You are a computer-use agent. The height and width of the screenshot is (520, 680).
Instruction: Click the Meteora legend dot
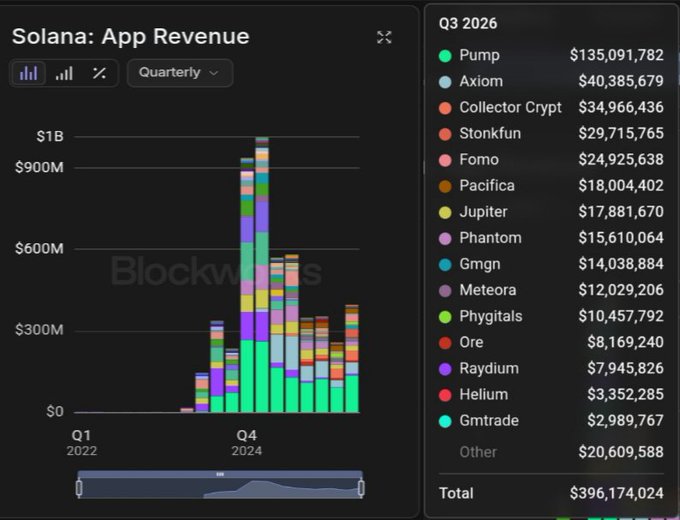[x=445, y=291]
